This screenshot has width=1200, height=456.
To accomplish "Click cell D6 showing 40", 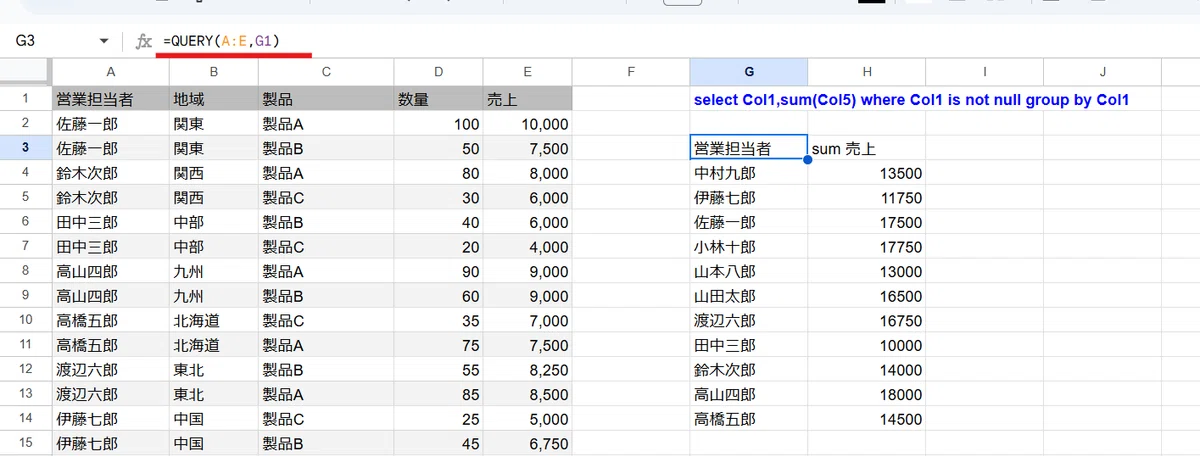I will click(438, 222).
